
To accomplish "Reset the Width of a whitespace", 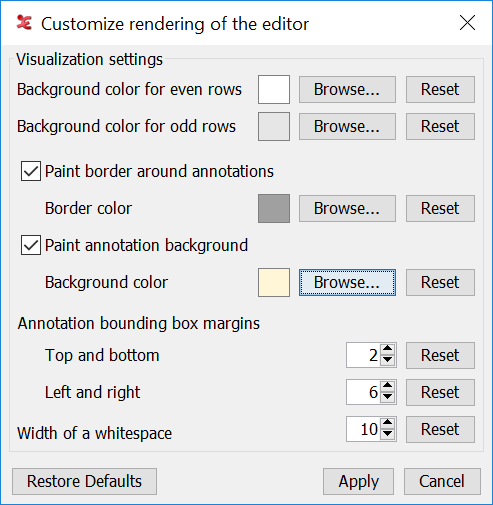I will [440, 429].
